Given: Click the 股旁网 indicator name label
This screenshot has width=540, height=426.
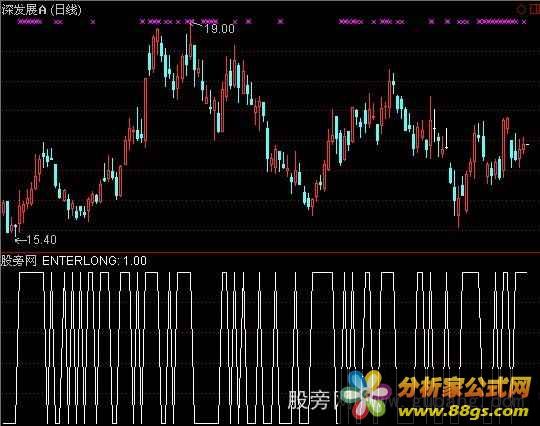Looking at the screenshot, I should coord(19,261).
